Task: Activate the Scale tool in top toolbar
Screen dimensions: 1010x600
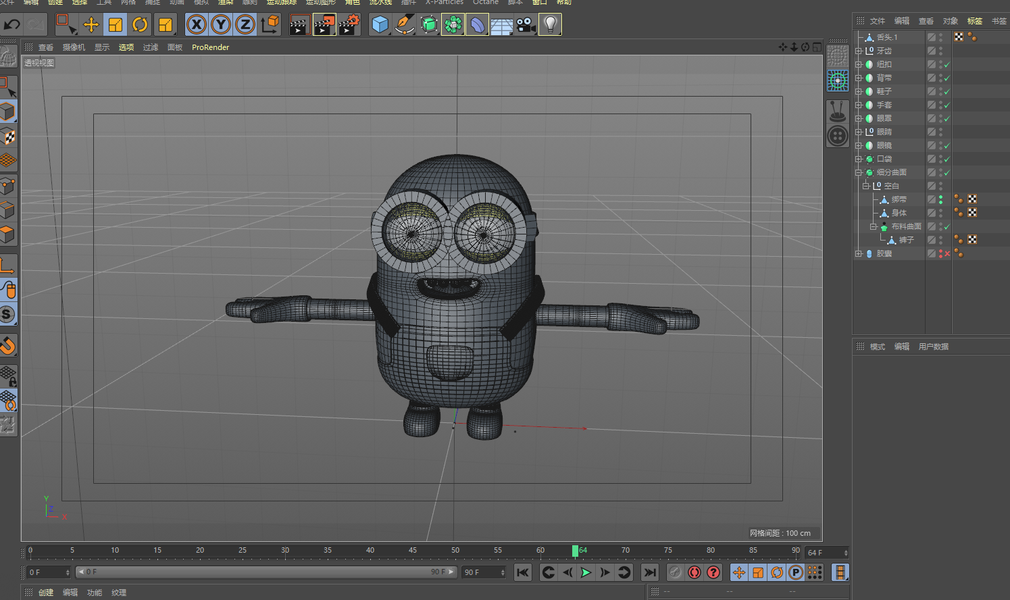Action: [x=115, y=25]
